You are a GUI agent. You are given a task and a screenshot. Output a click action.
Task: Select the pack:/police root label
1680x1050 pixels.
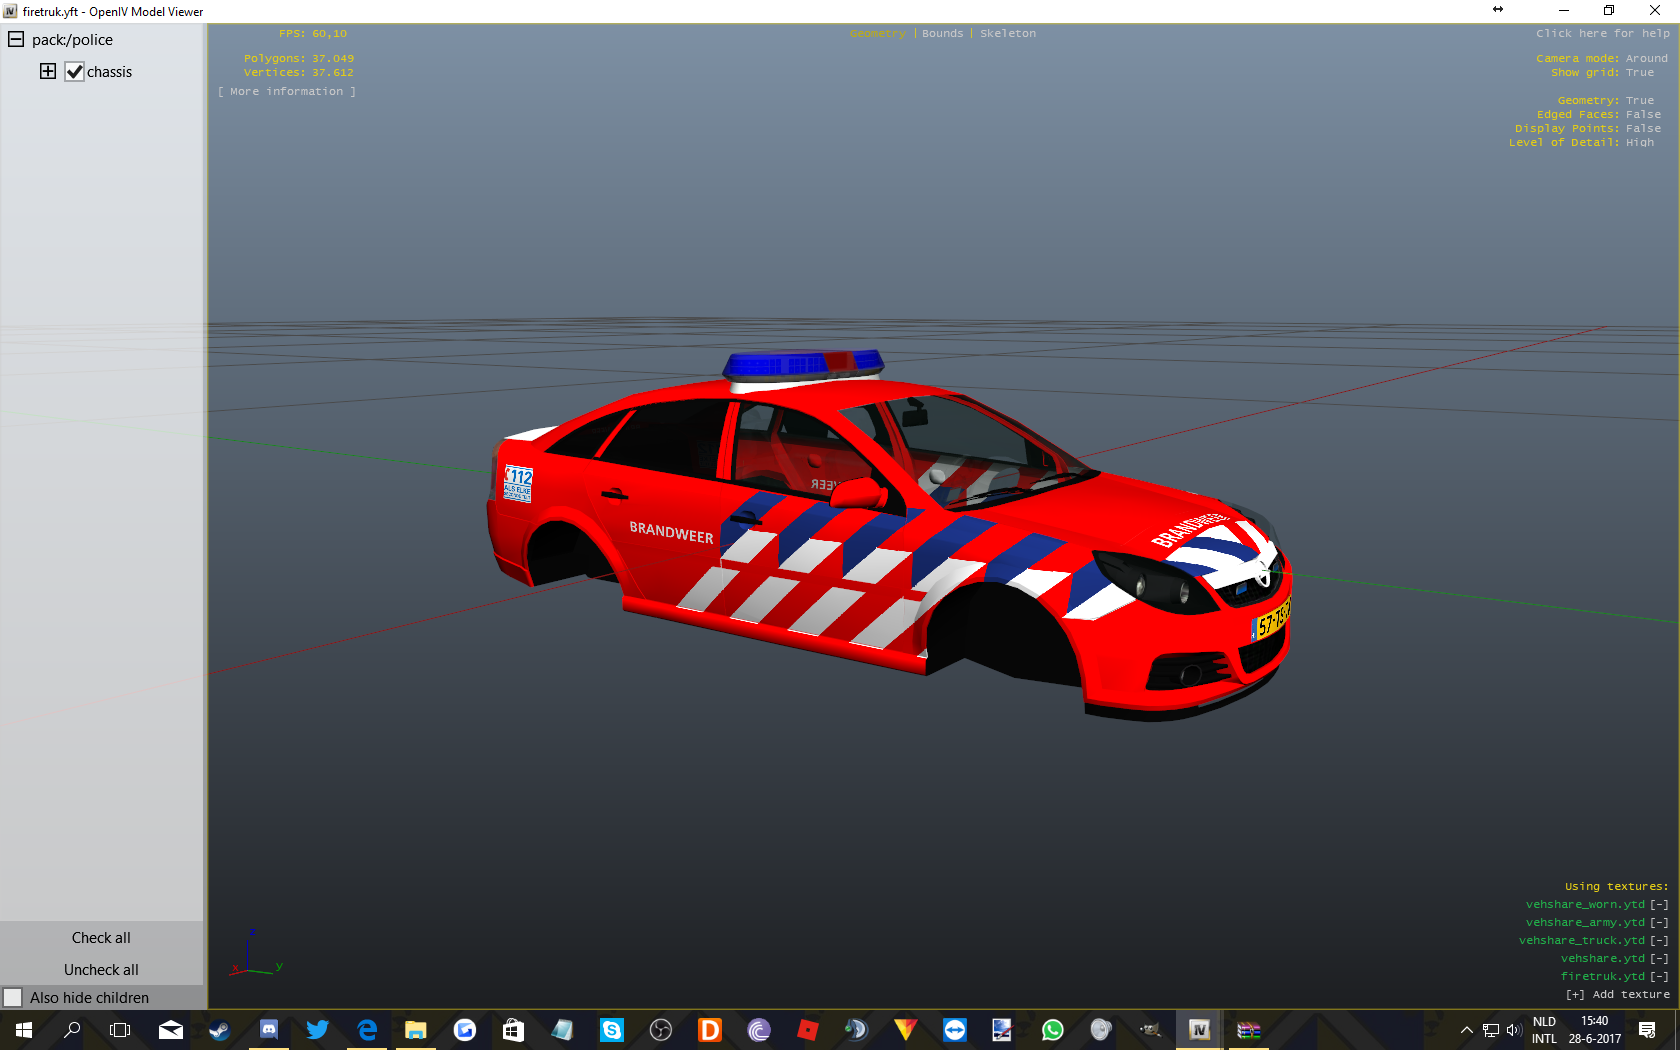72,40
